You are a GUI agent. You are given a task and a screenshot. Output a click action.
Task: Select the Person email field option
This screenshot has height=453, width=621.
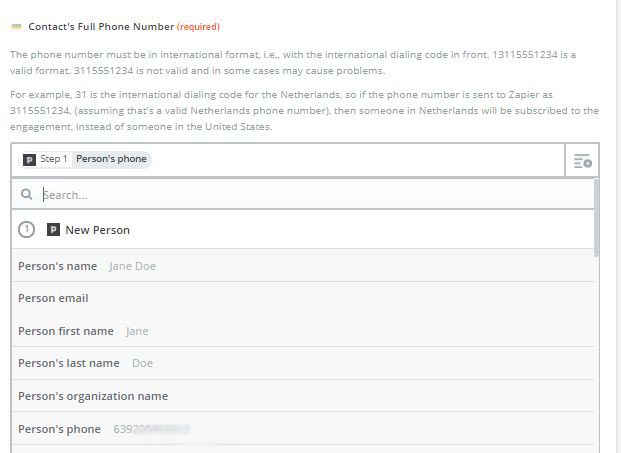[303, 298]
